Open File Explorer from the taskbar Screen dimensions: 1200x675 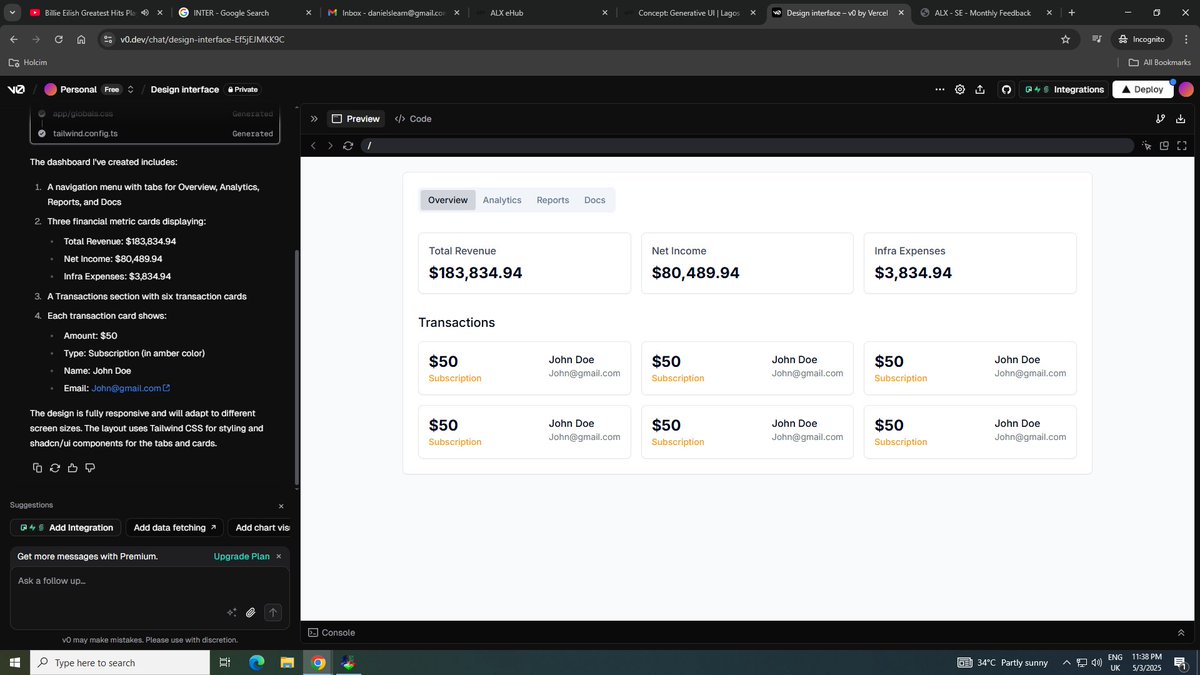tap(287, 662)
